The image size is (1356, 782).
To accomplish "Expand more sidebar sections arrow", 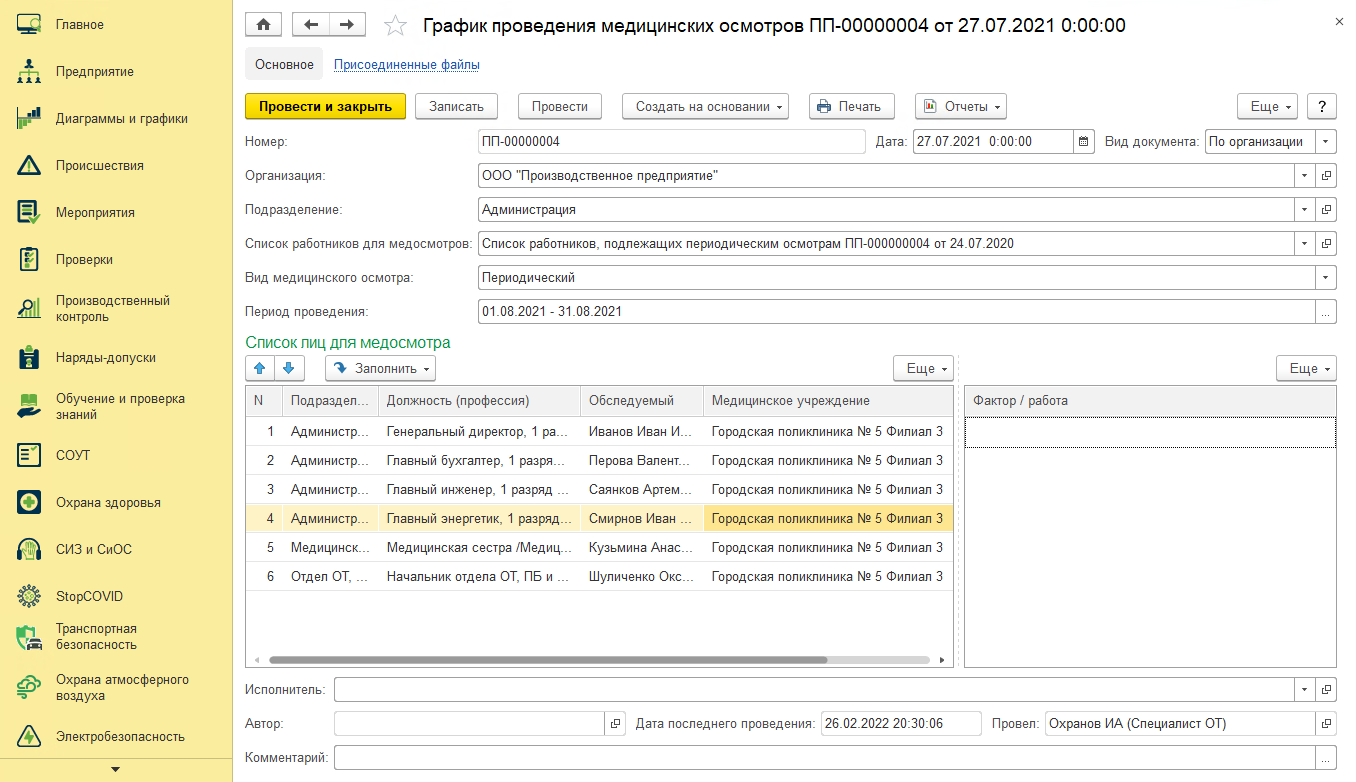I will pyautogui.click(x=116, y=769).
